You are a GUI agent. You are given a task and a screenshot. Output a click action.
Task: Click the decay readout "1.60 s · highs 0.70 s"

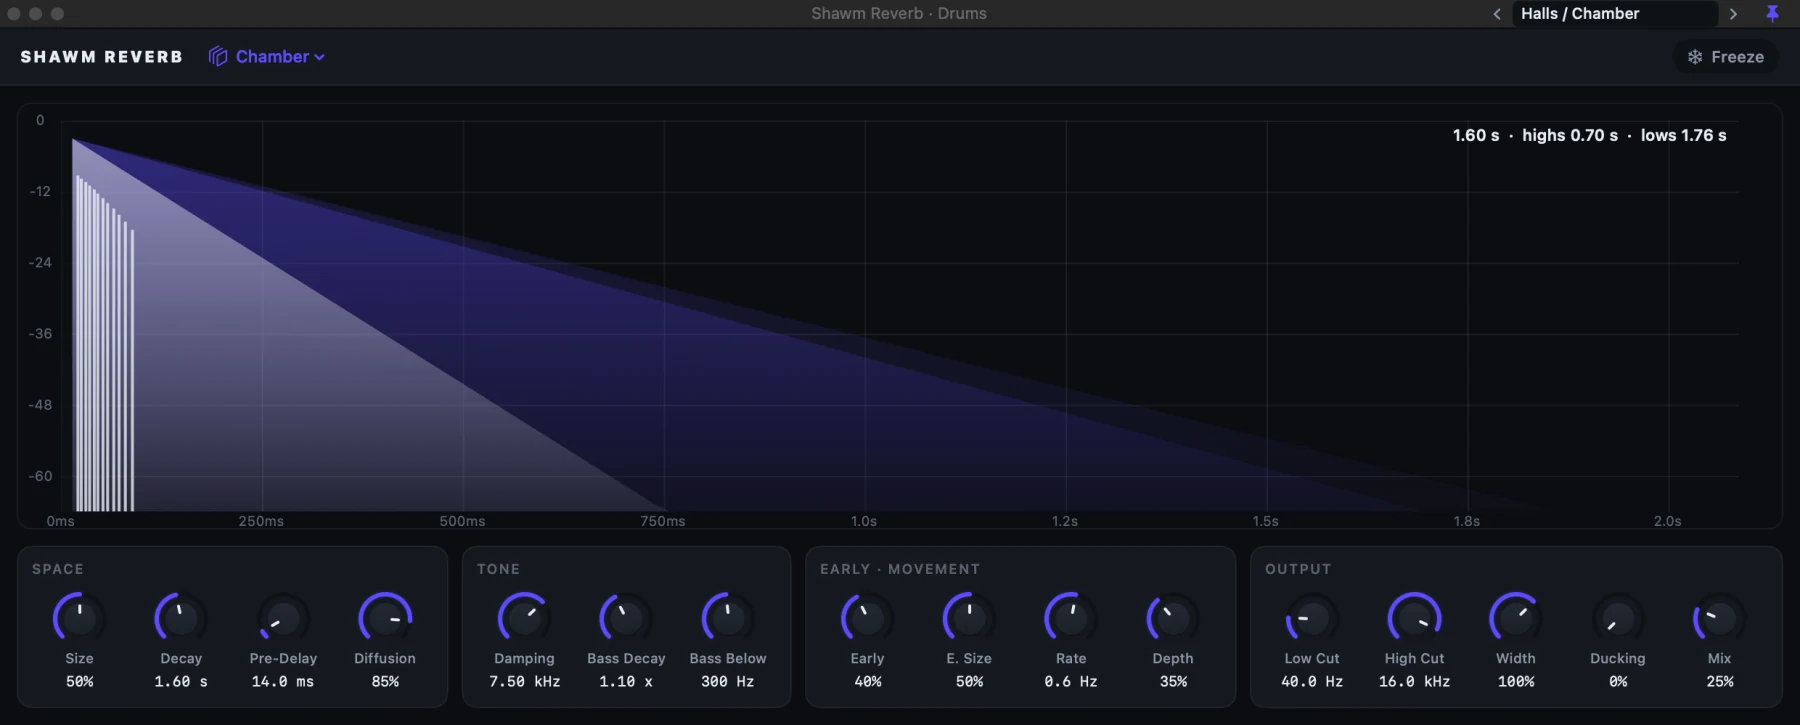click(1535, 135)
